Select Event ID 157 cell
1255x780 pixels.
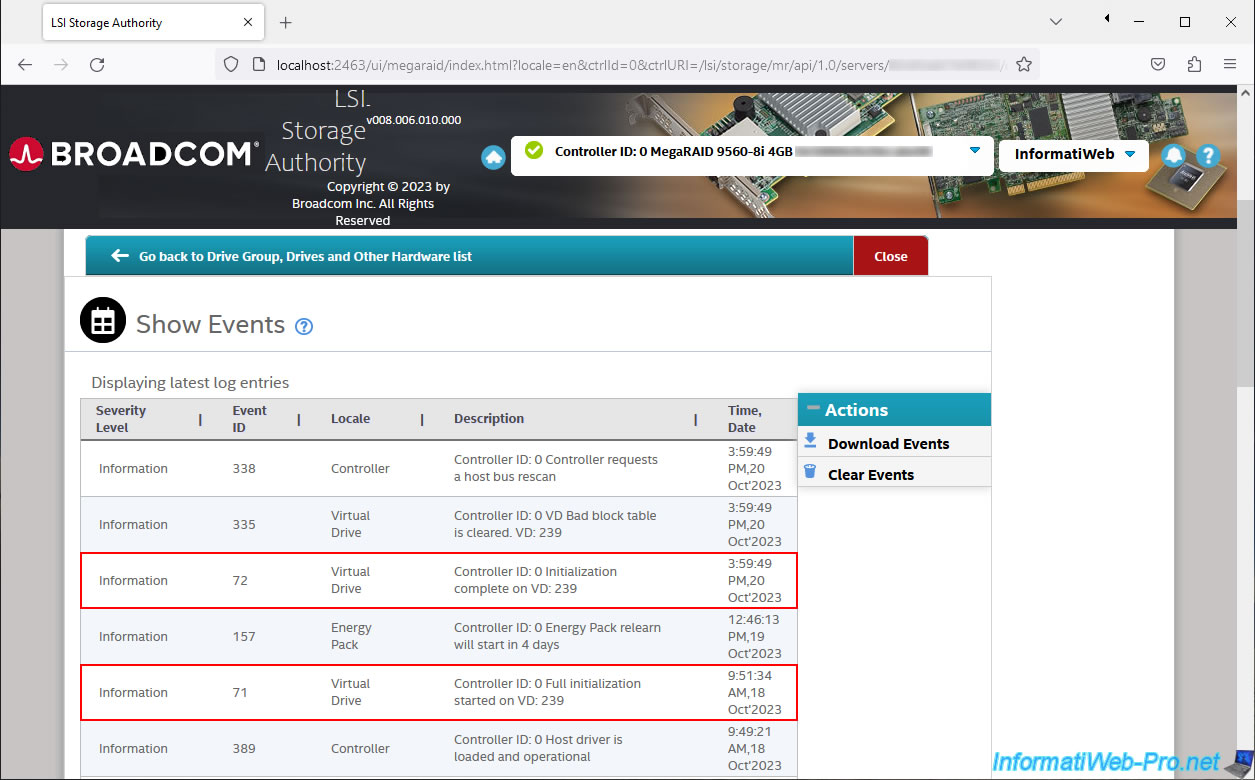click(244, 637)
